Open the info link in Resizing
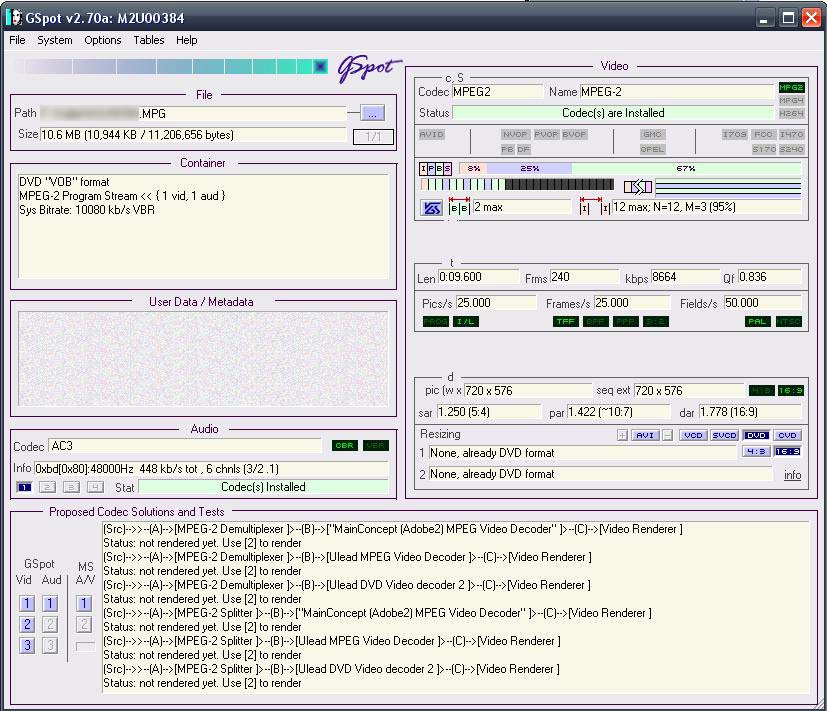827x711 pixels. [x=792, y=475]
